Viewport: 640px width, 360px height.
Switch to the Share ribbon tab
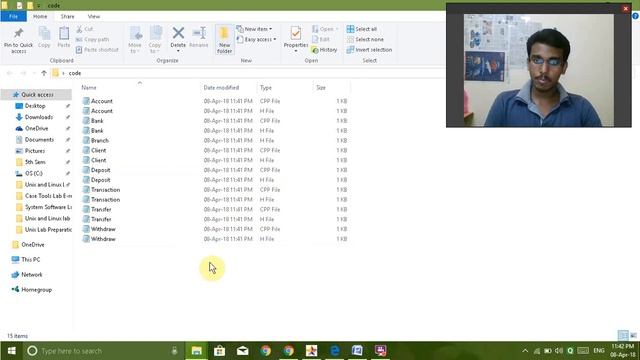(67, 16)
